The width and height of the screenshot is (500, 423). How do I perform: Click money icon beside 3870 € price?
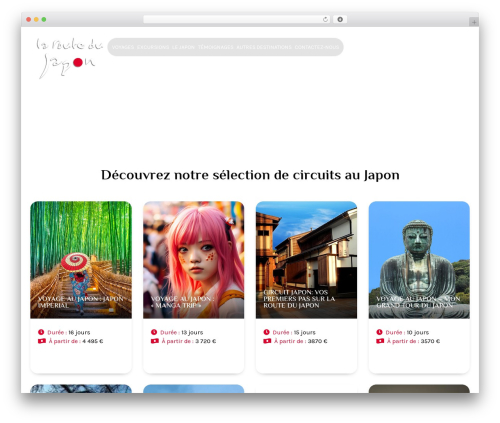pos(267,341)
